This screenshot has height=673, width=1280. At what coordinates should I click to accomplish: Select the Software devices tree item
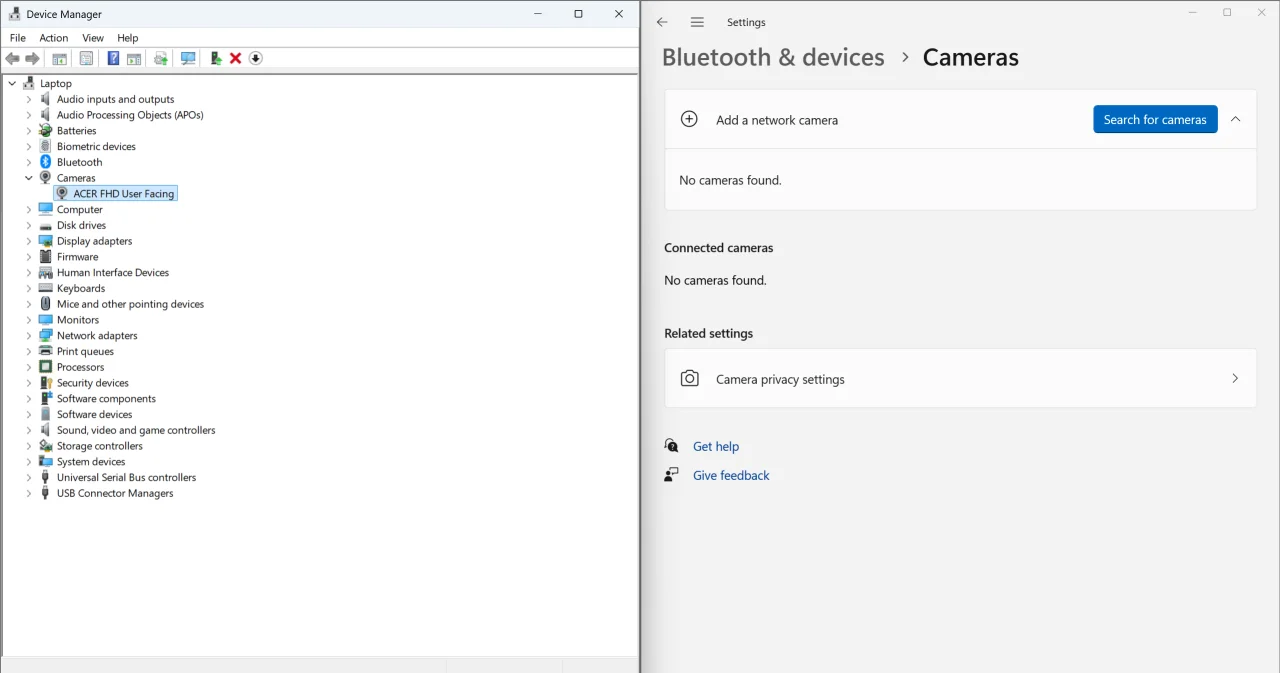[x=94, y=414]
